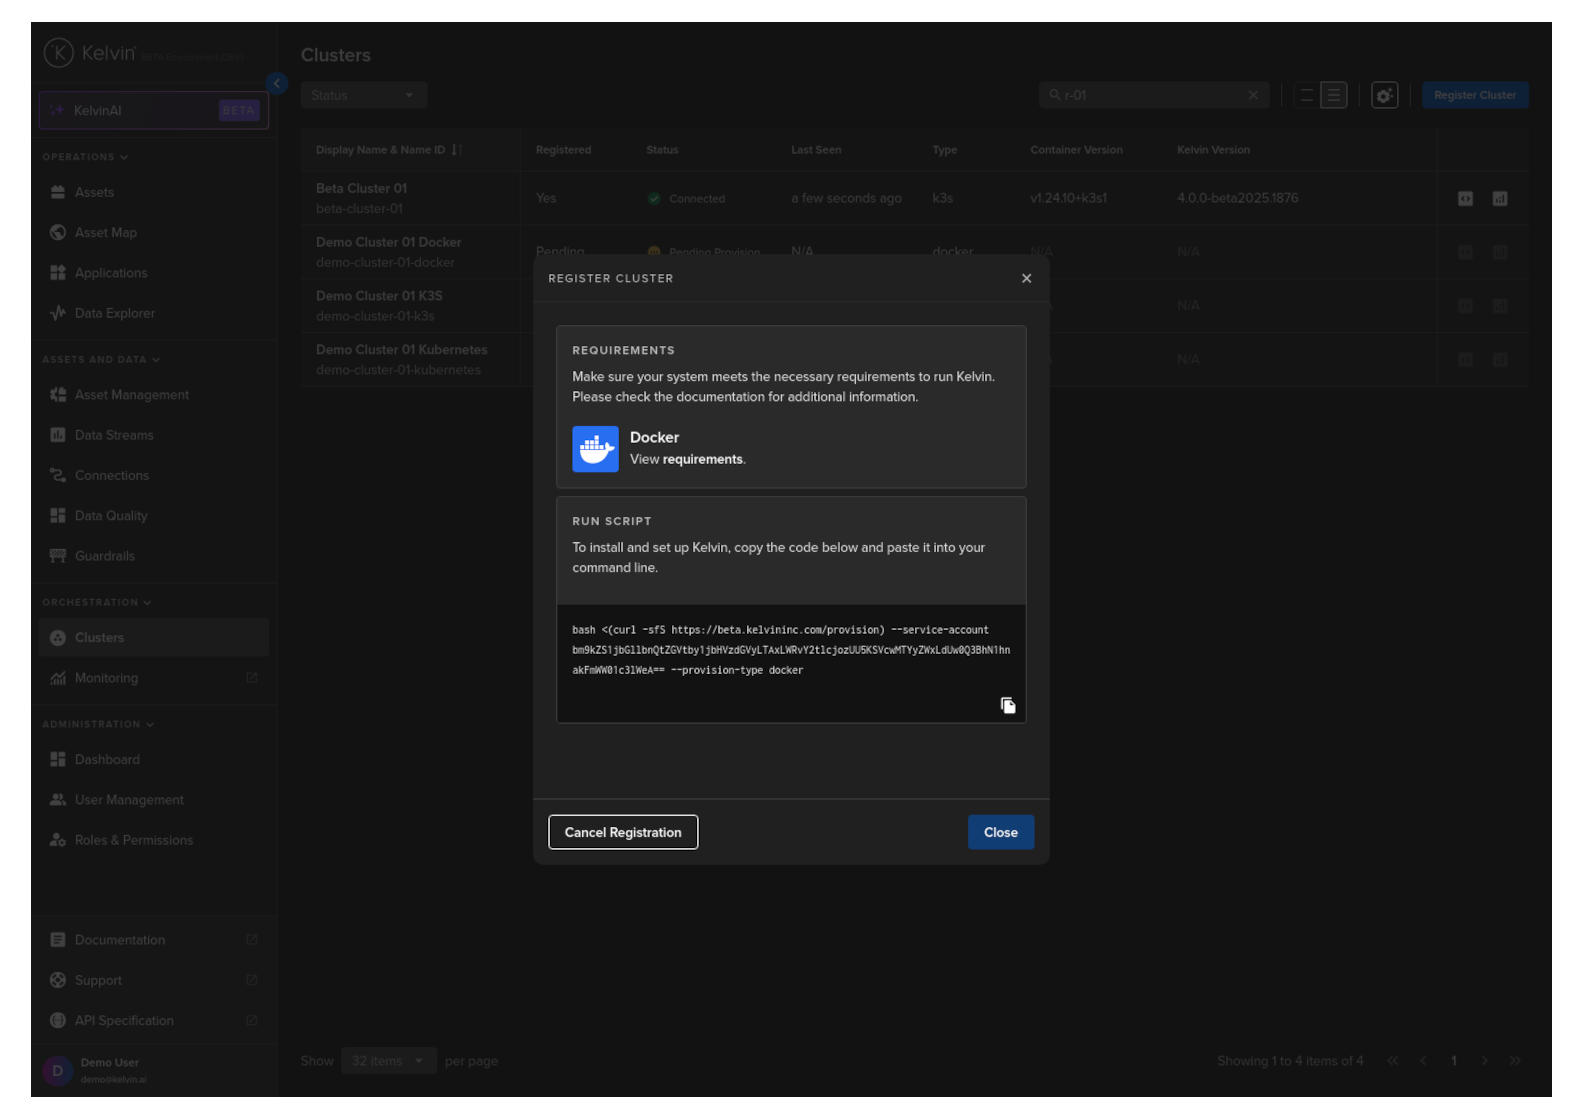1584x1120 pixels.
Task: Collapse the Orchestration sidebar section
Action: (97, 602)
